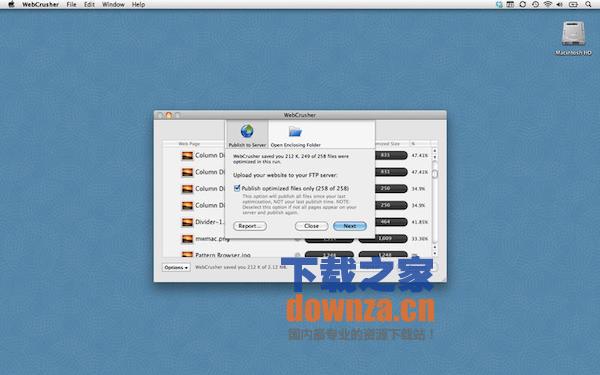
Task: Click the scroll up arrow of file list
Action: tap(435, 151)
